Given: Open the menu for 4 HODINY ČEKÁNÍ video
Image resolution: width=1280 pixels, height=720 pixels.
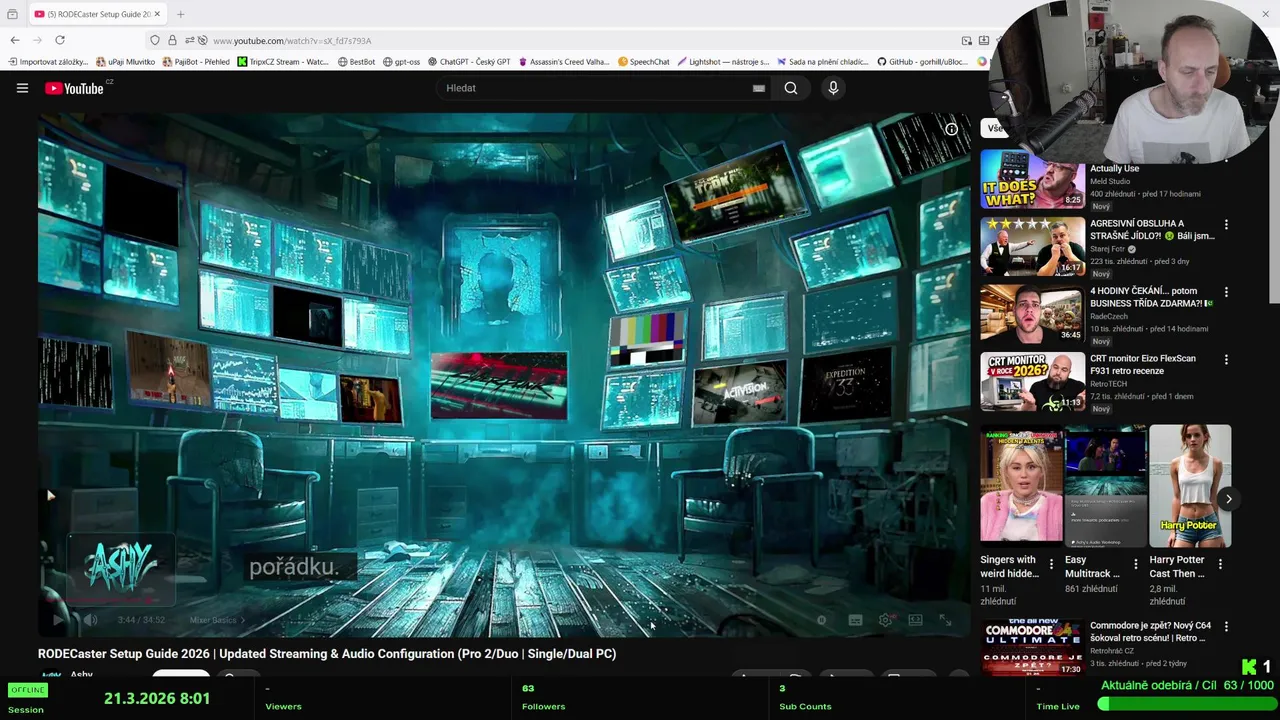Looking at the screenshot, I should (x=1226, y=292).
